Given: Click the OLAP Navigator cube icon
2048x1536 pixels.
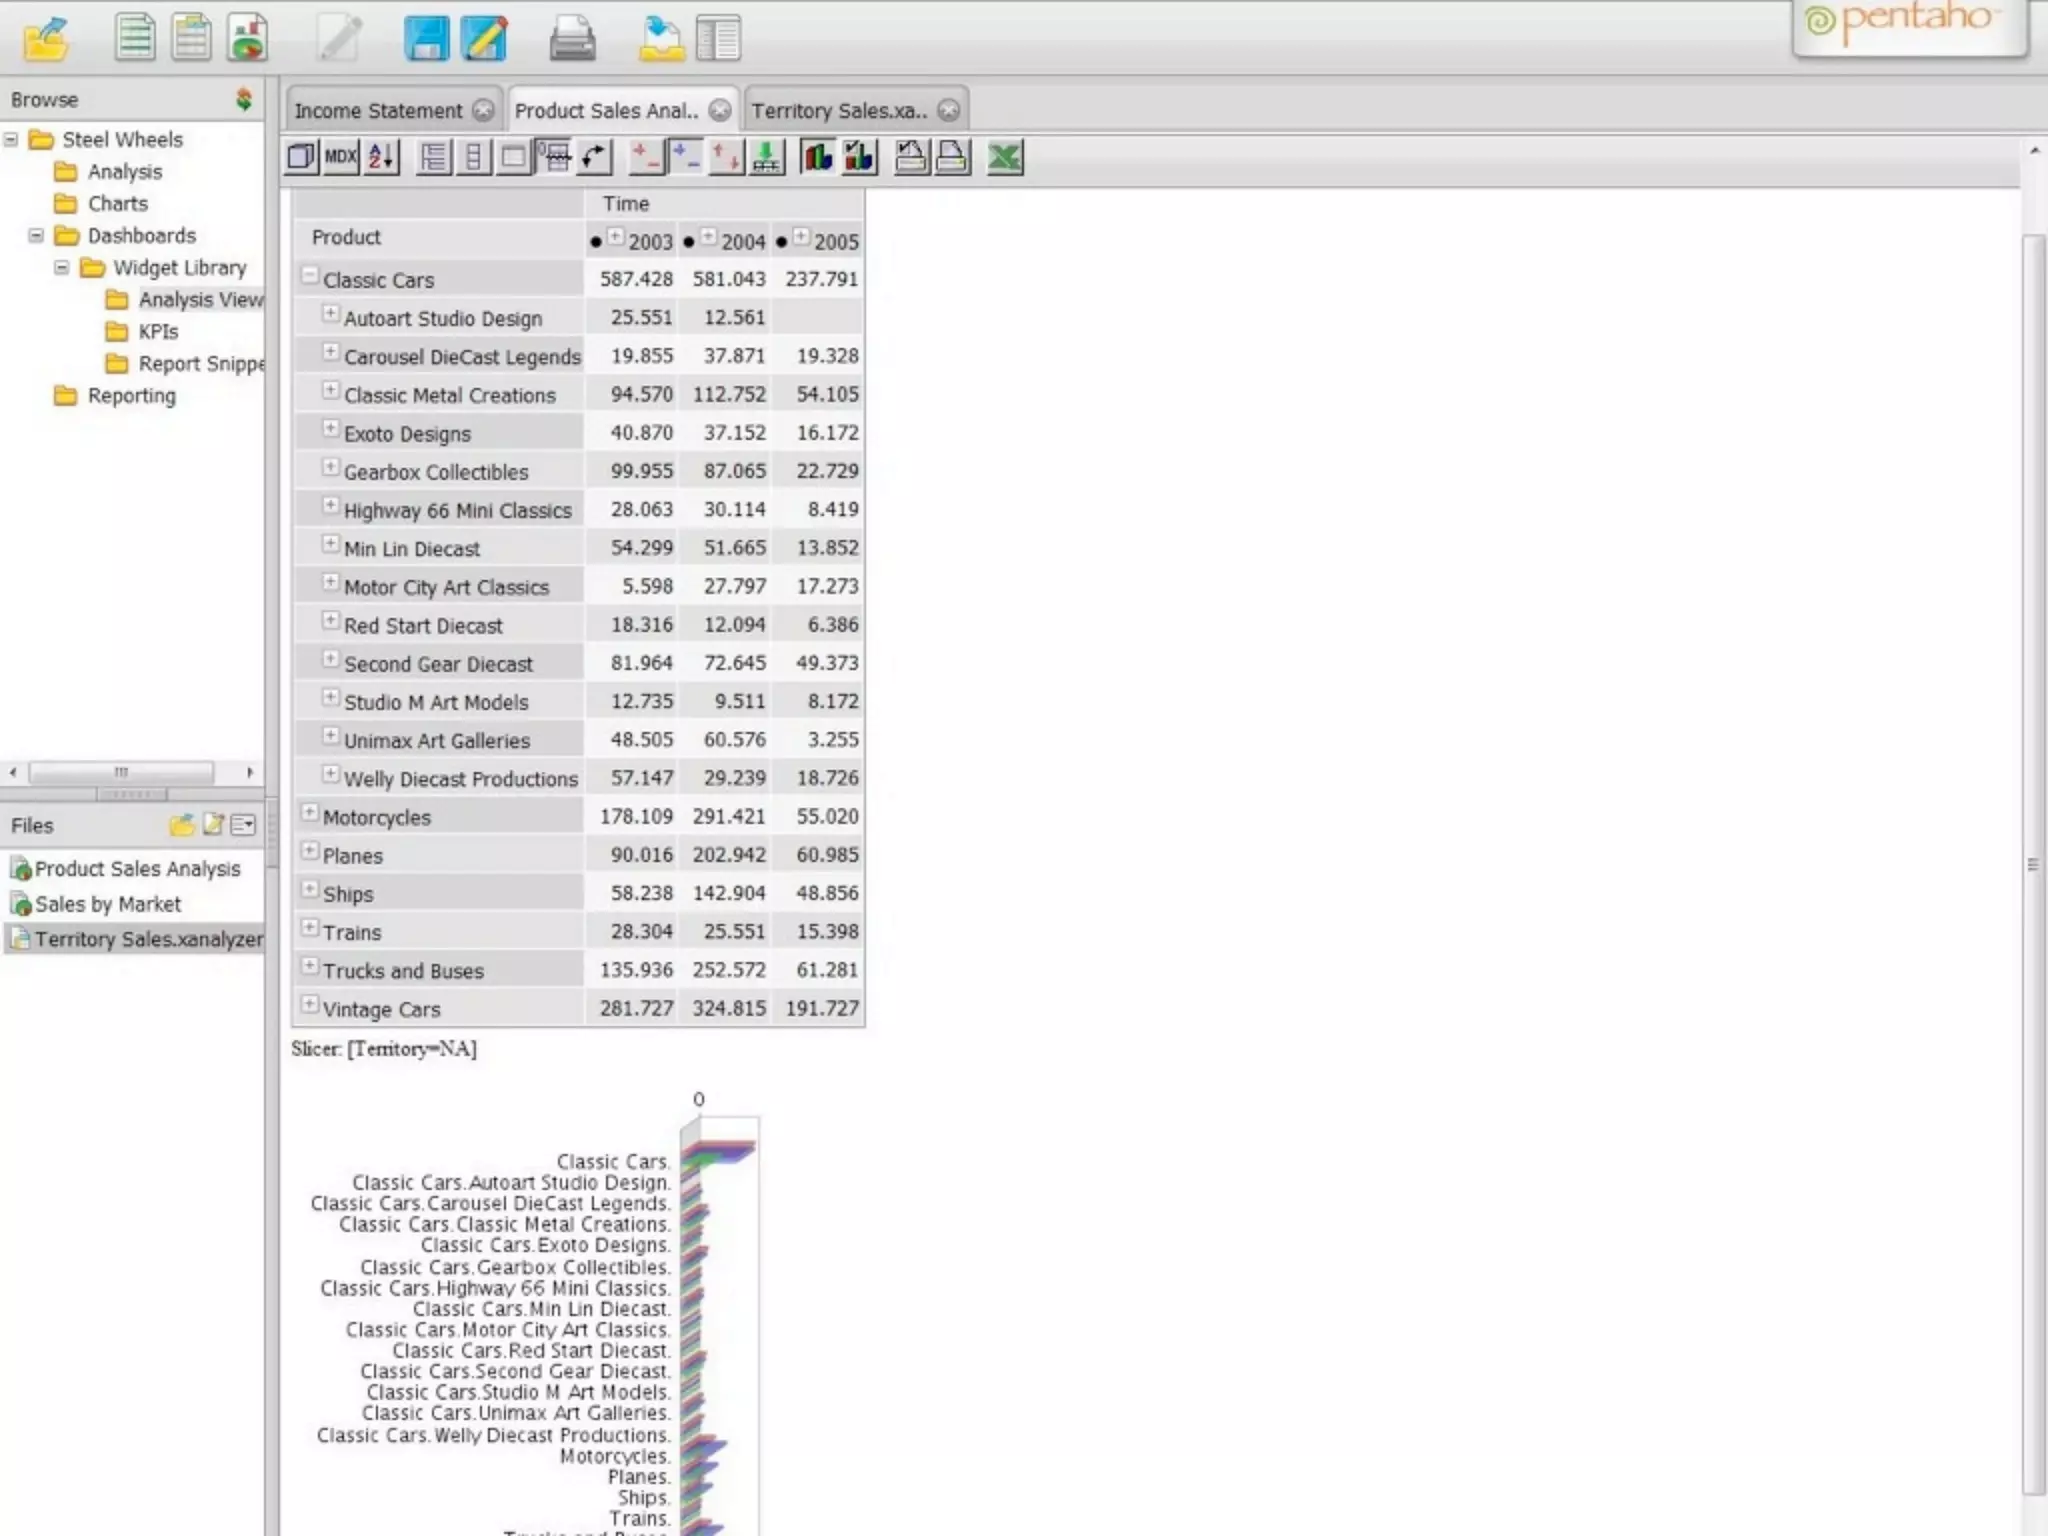Looking at the screenshot, I should point(300,157).
